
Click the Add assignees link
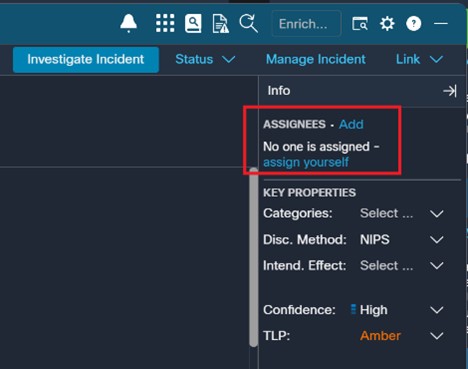351,124
